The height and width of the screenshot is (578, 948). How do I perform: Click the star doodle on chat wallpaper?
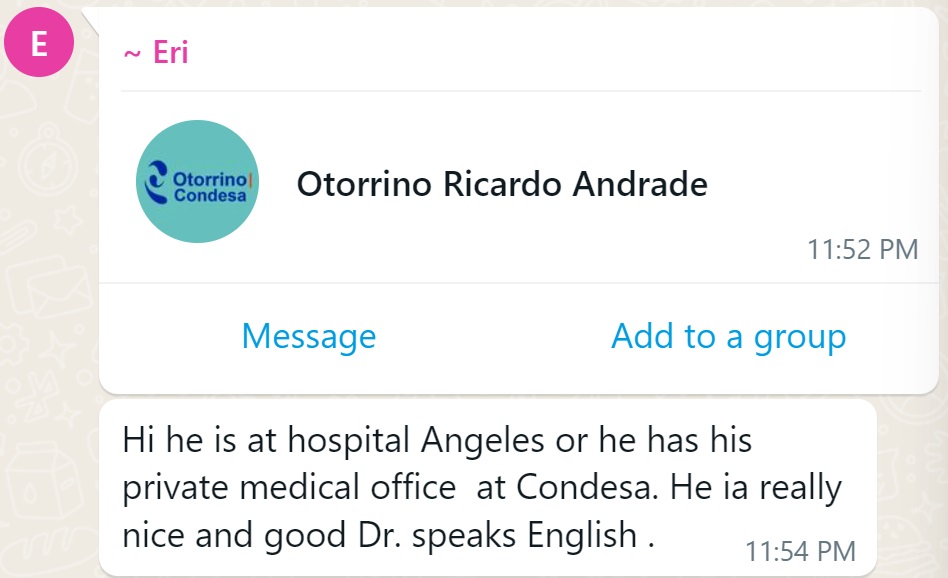[68, 220]
